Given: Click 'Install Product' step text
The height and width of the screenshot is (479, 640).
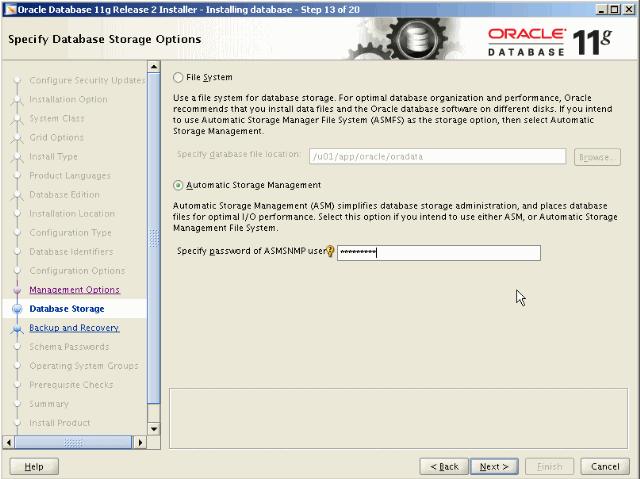Looking at the screenshot, I should (x=60, y=423).
